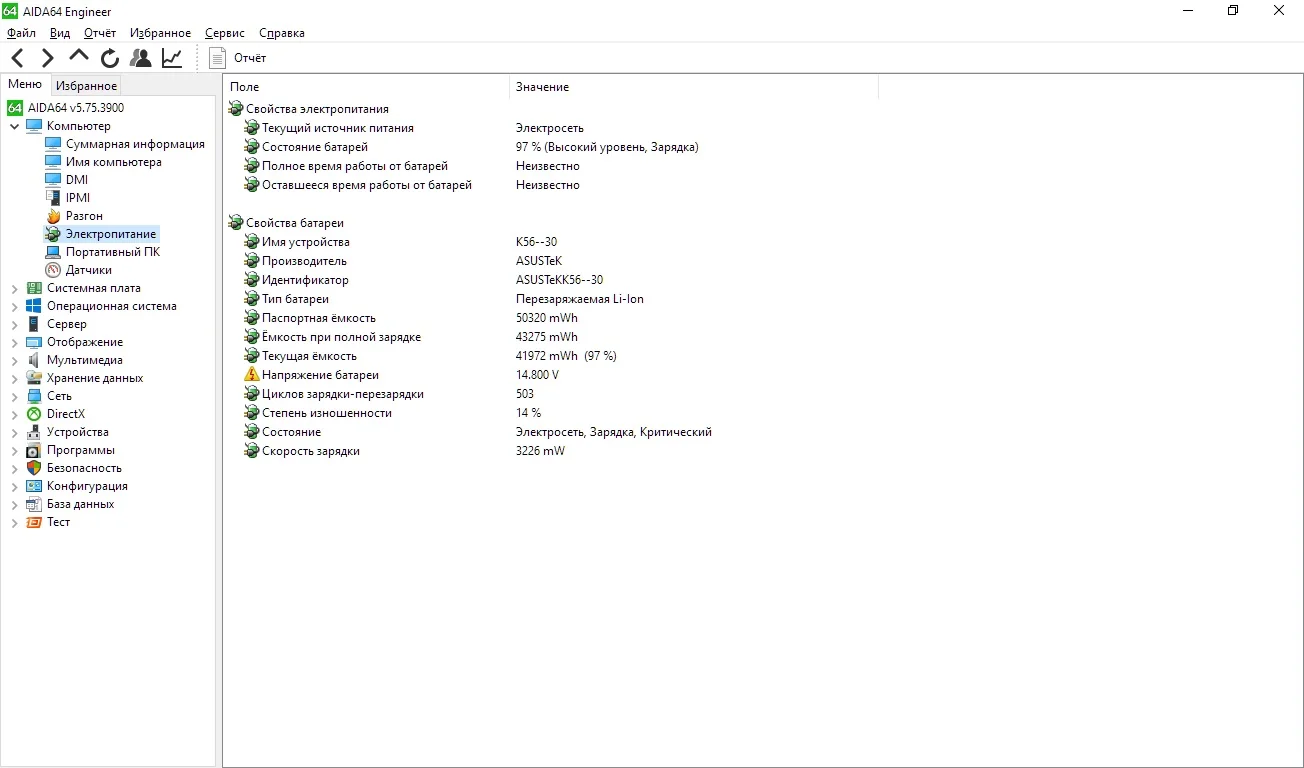Click the DirectX Xbox logo icon
Viewport: 1304px width, 768px height.
[34, 414]
